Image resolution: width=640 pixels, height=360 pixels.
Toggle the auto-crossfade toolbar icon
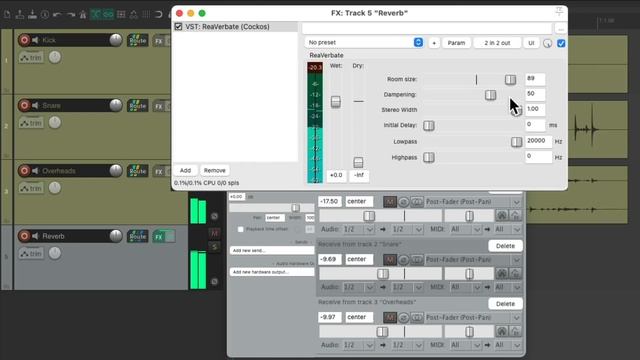coord(96,15)
